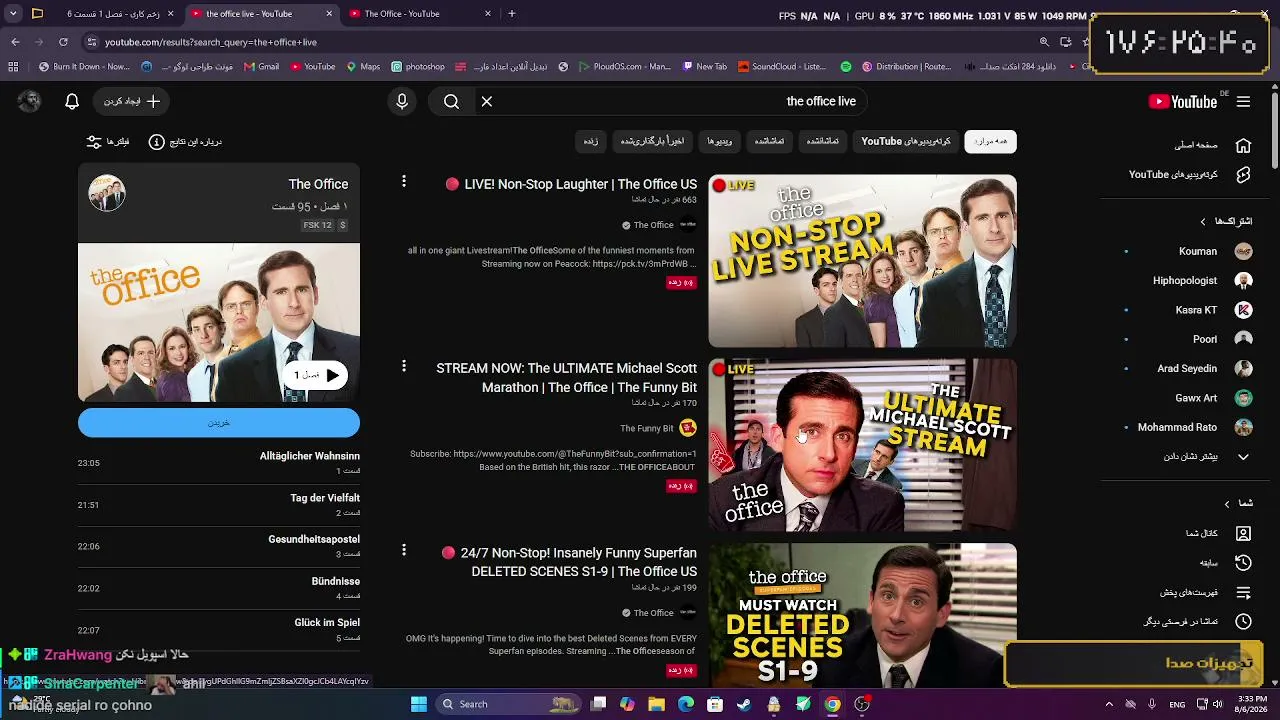This screenshot has height=720, width=1280.
Task: Open the Chrome apps grid in bookmarks bar
Action: (x=13, y=67)
